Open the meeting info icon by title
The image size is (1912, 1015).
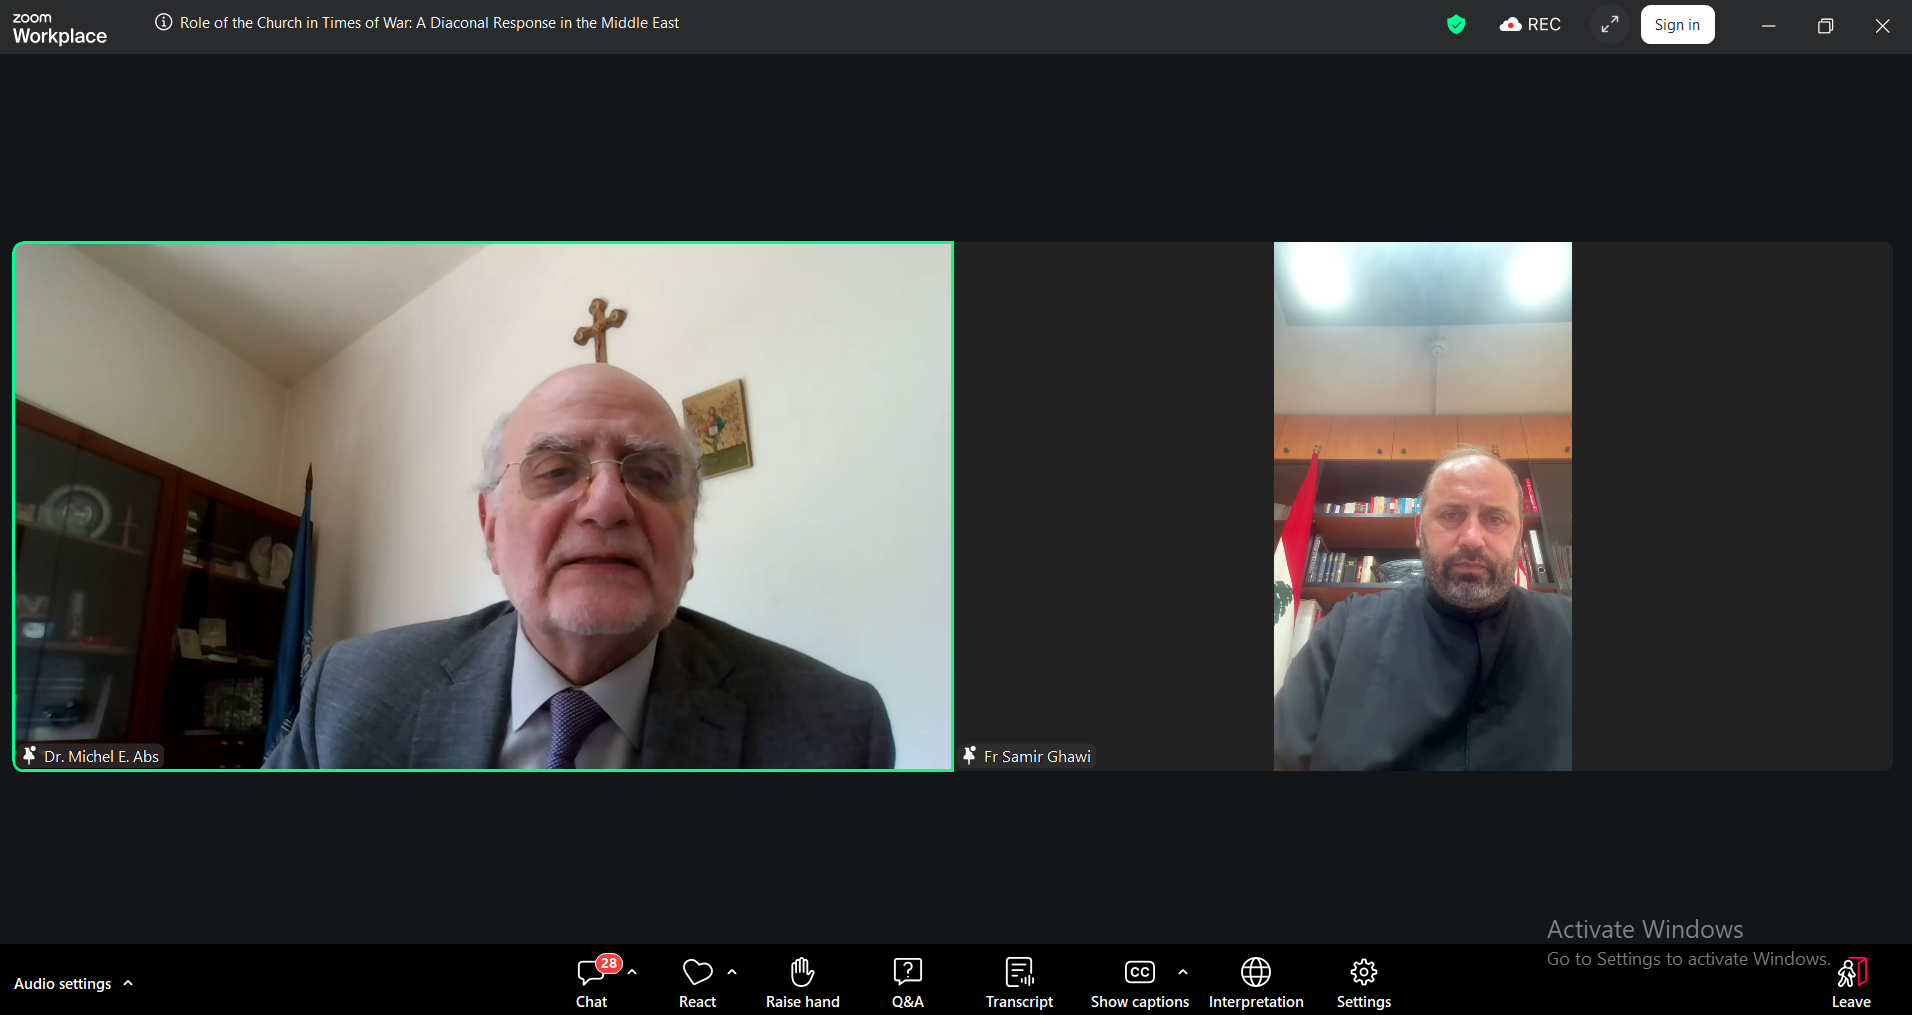(164, 22)
